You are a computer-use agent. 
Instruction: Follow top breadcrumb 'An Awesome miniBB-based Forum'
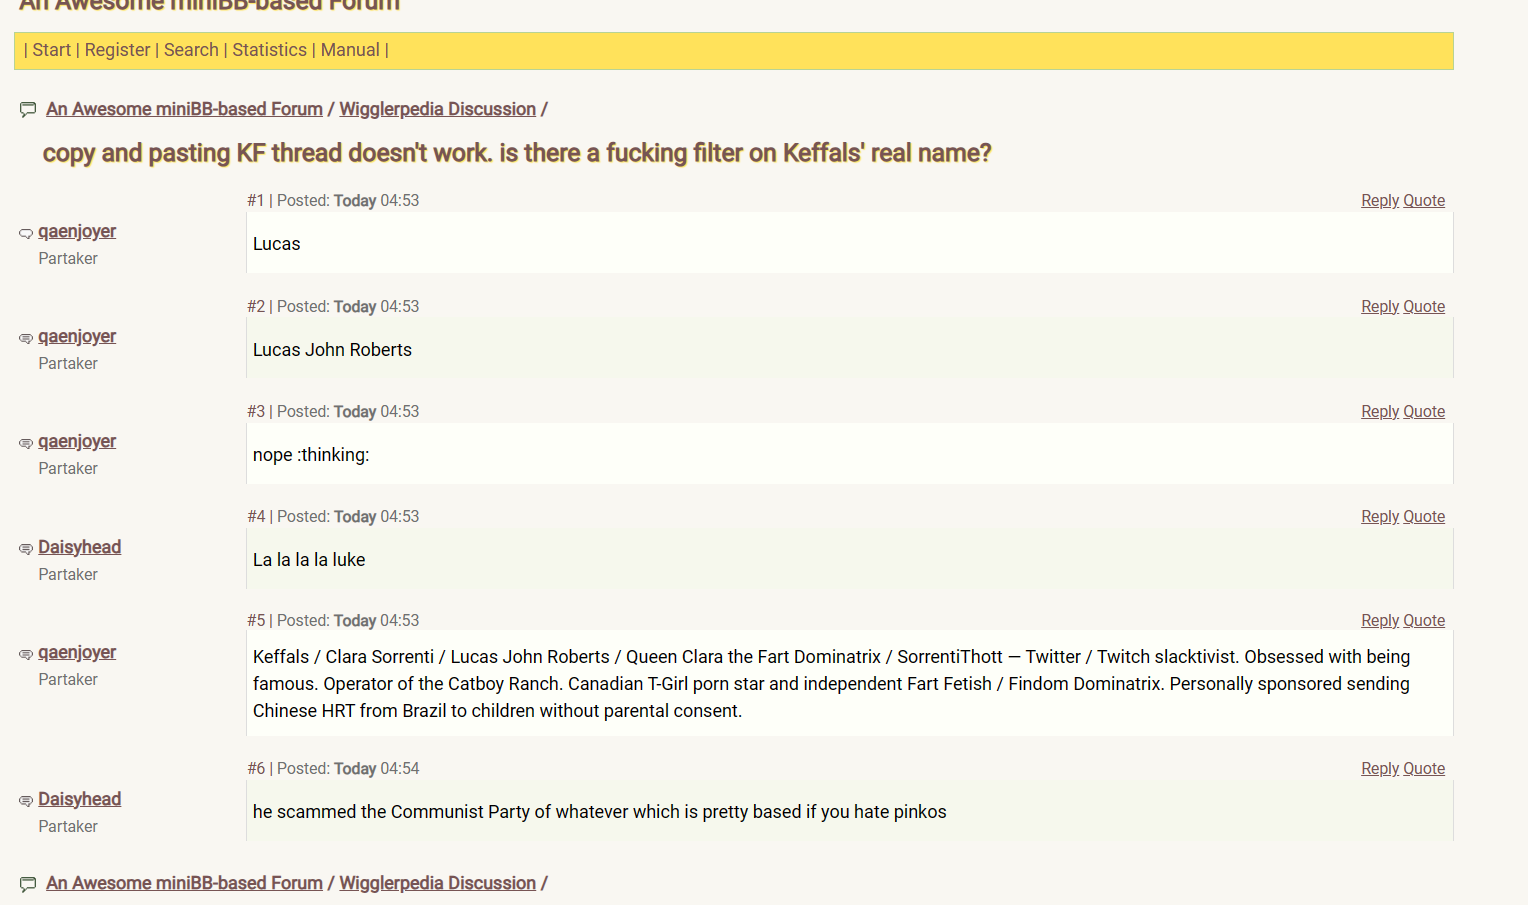coord(184,109)
